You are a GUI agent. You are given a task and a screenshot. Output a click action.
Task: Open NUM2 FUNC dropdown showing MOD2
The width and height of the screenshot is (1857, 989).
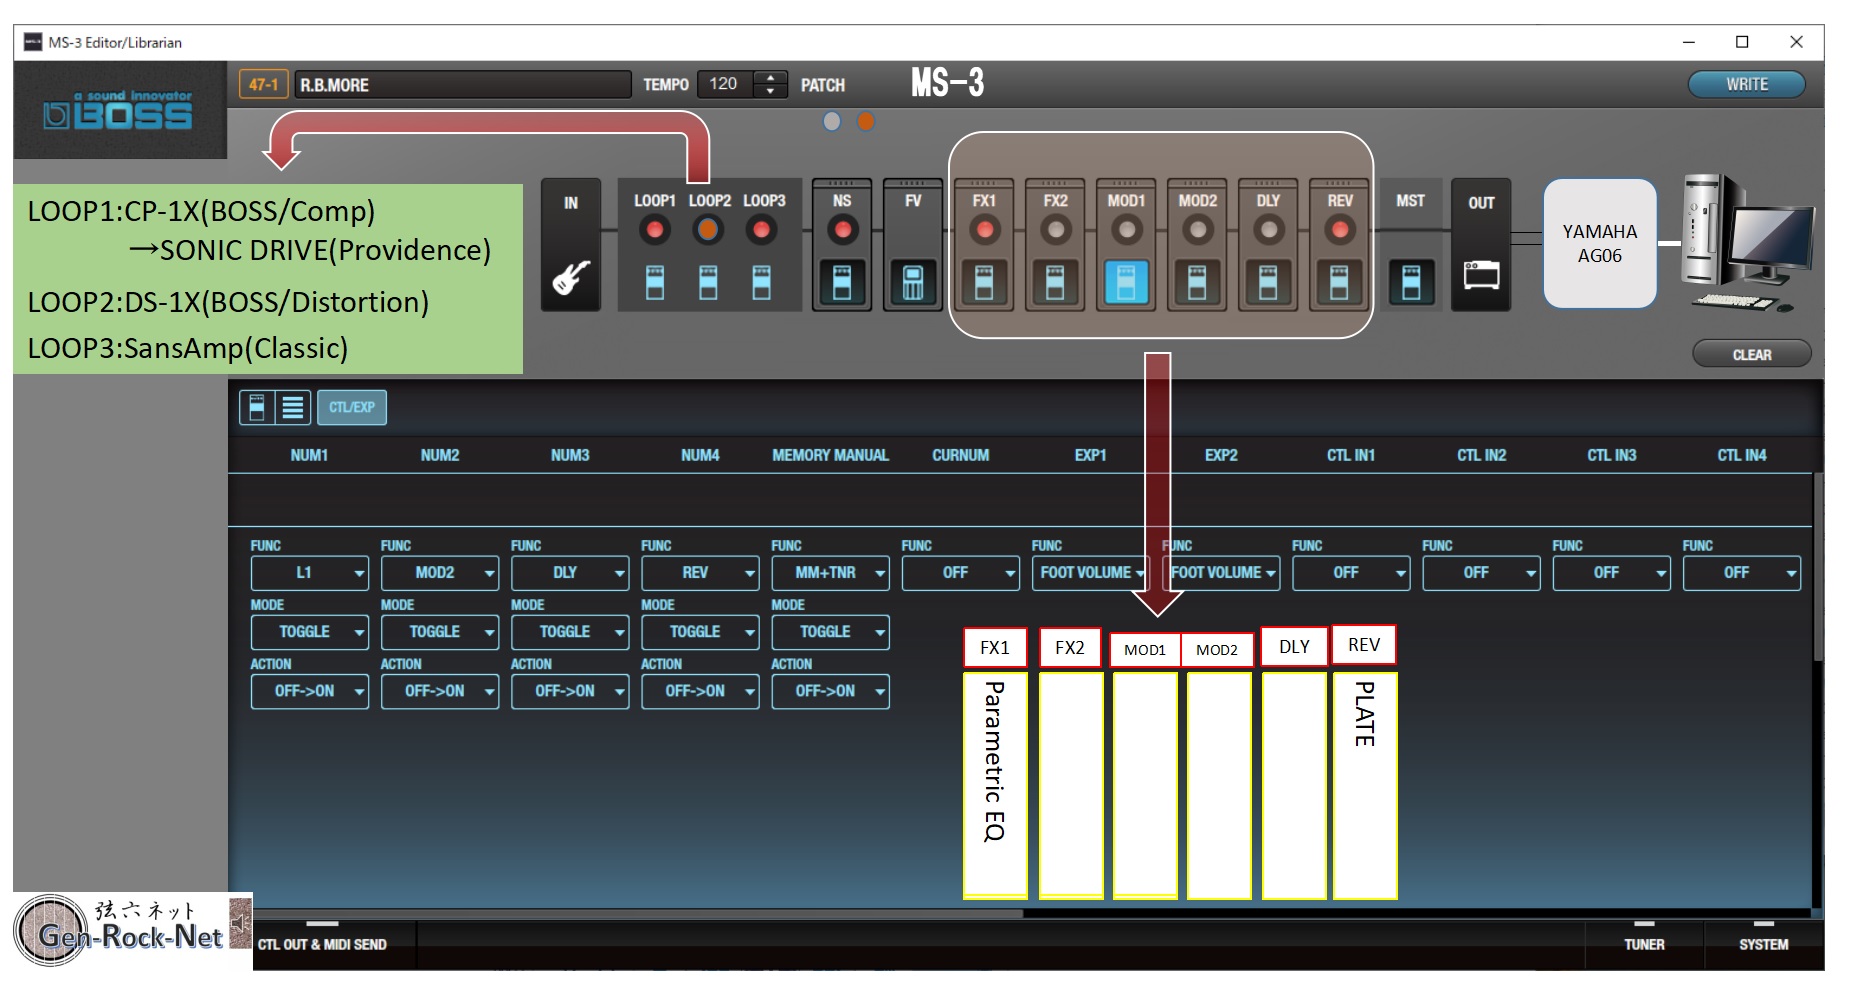[440, 573]
